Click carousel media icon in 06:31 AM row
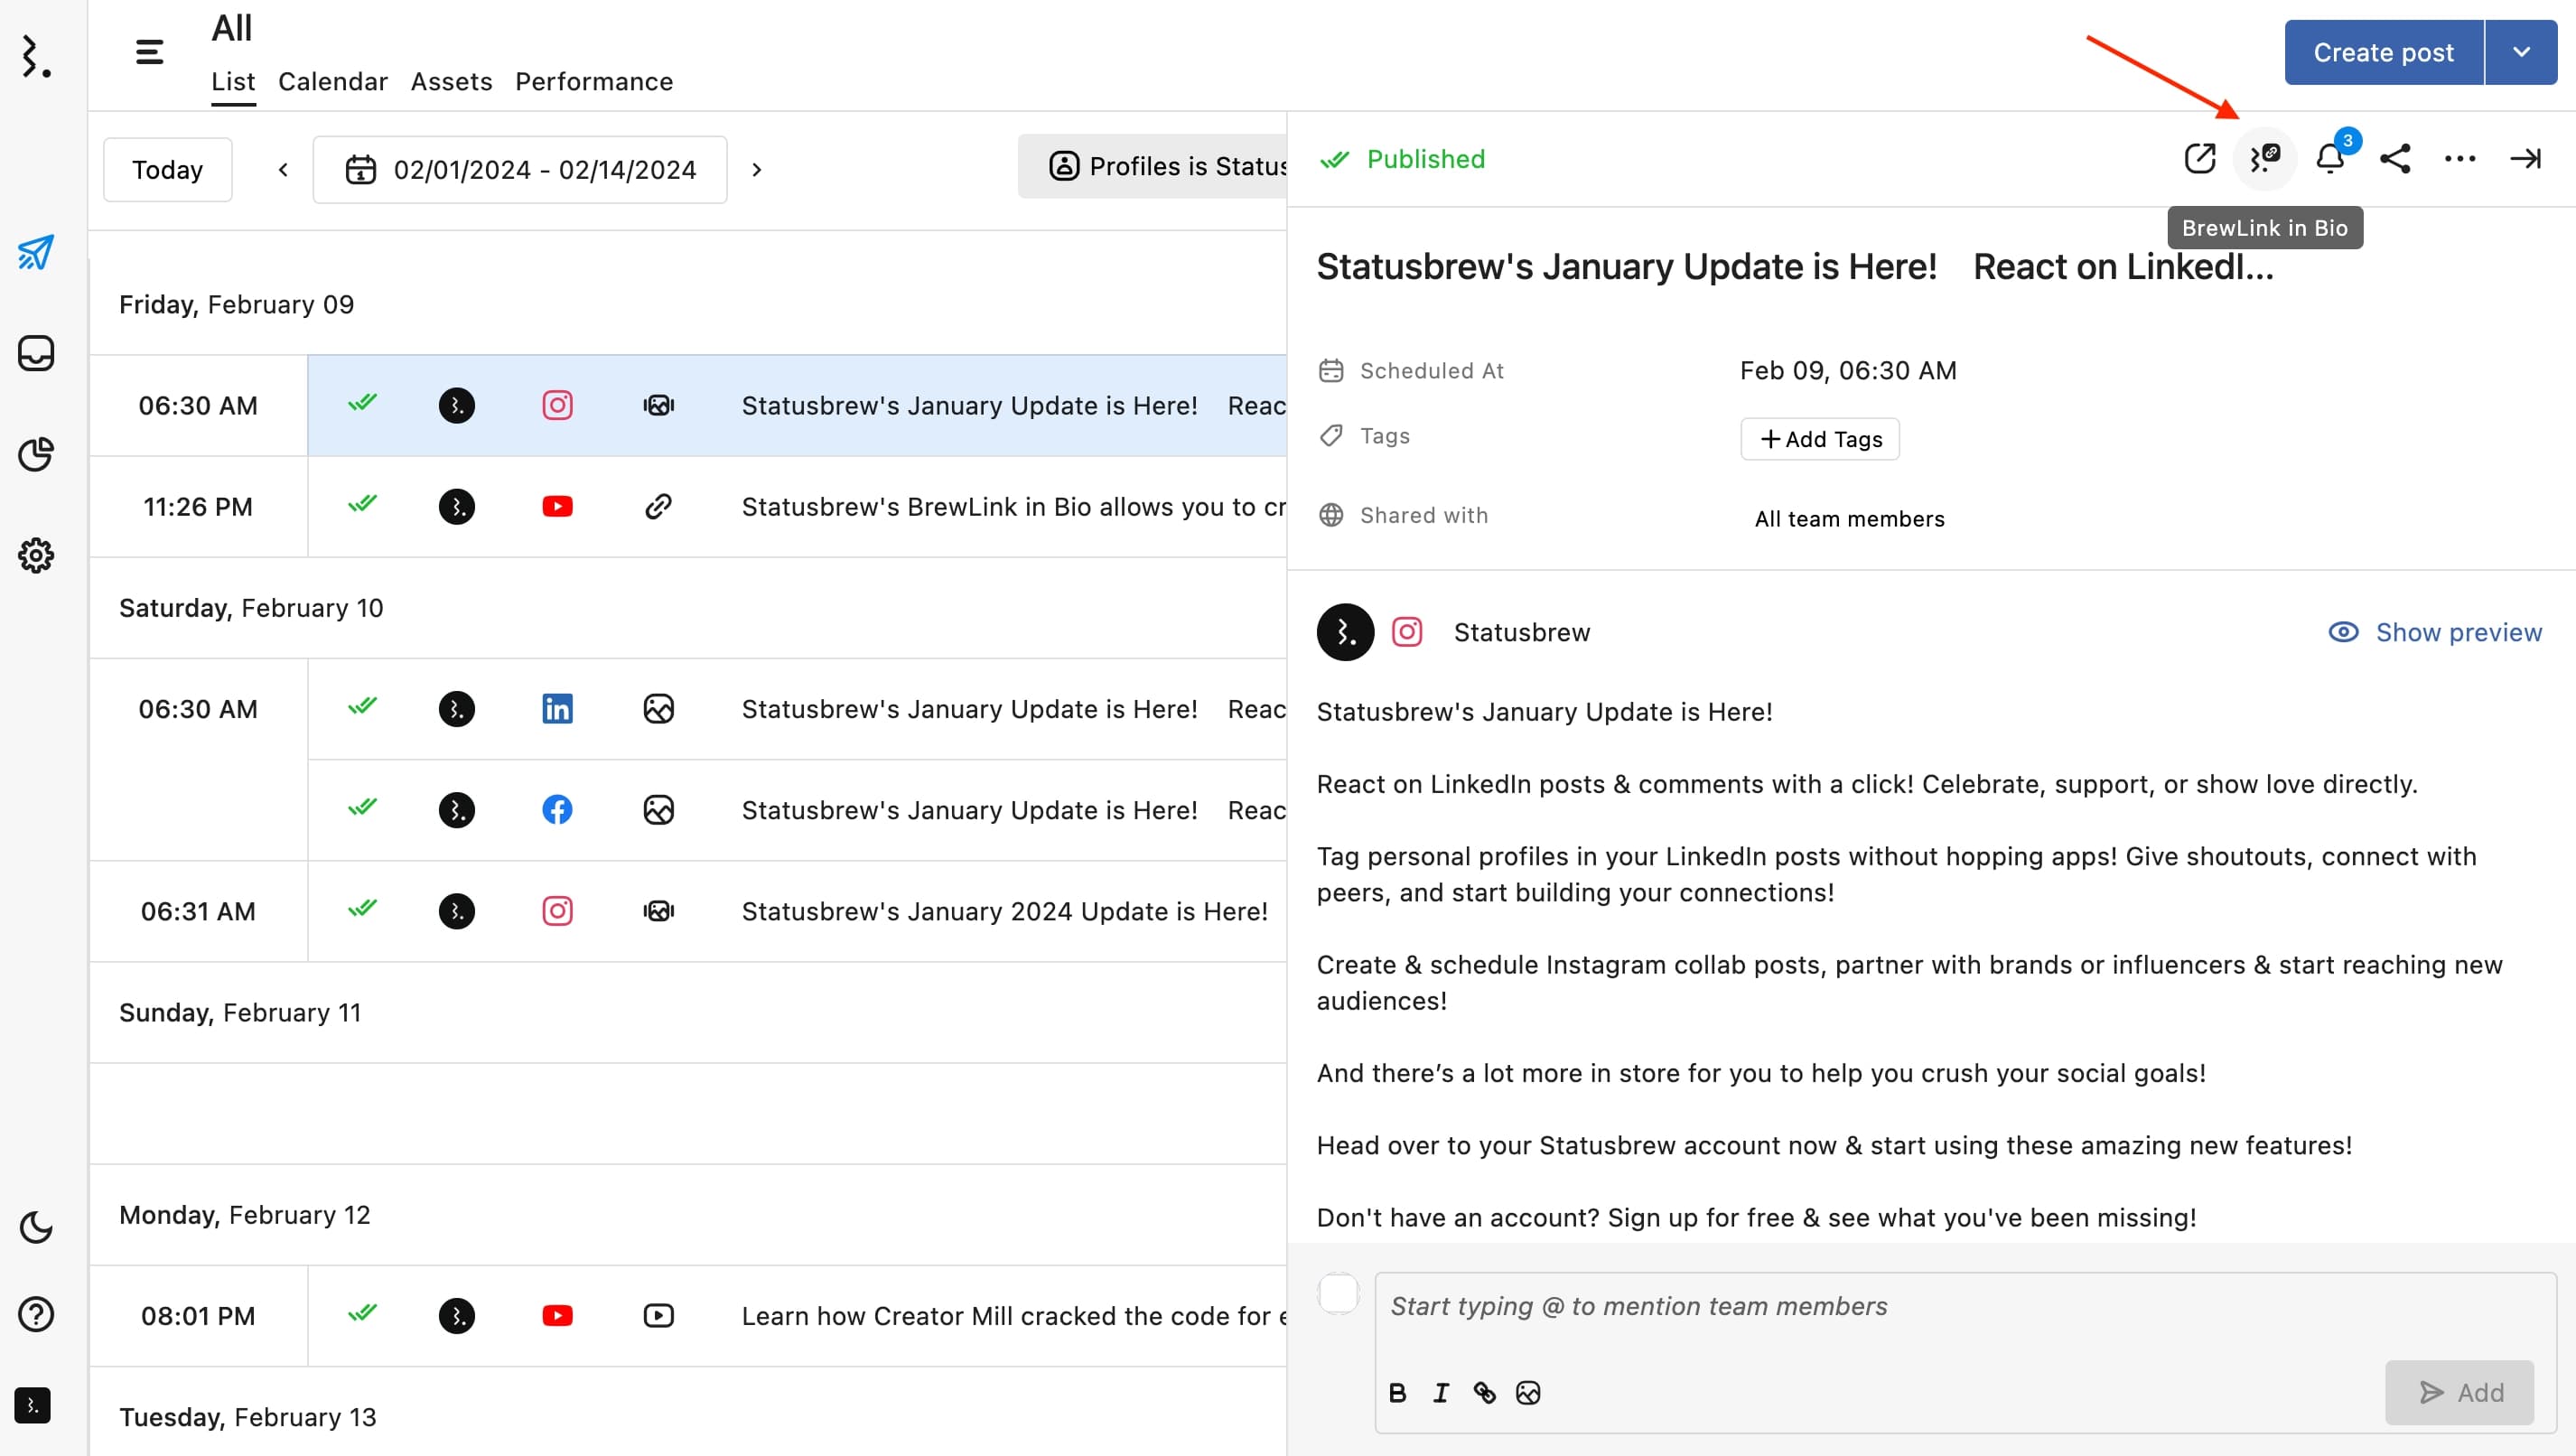This screenshot has height=1456, width=2576. point(659,911)
